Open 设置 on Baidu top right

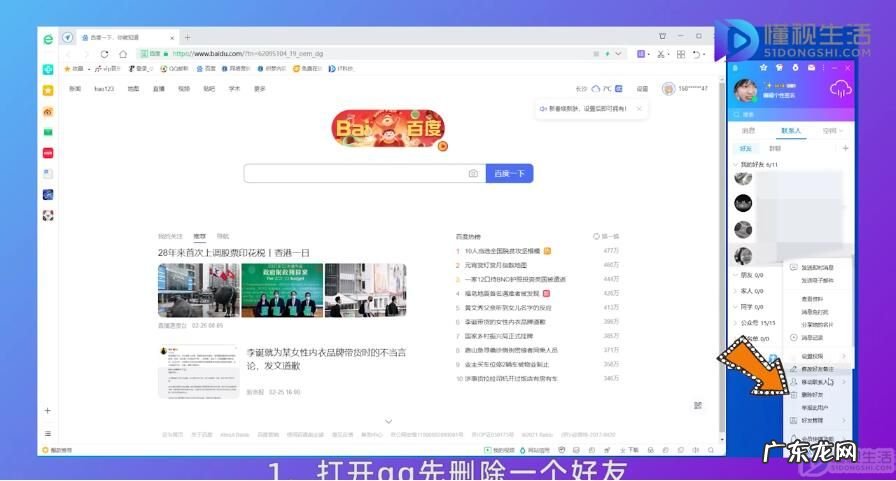642,89
